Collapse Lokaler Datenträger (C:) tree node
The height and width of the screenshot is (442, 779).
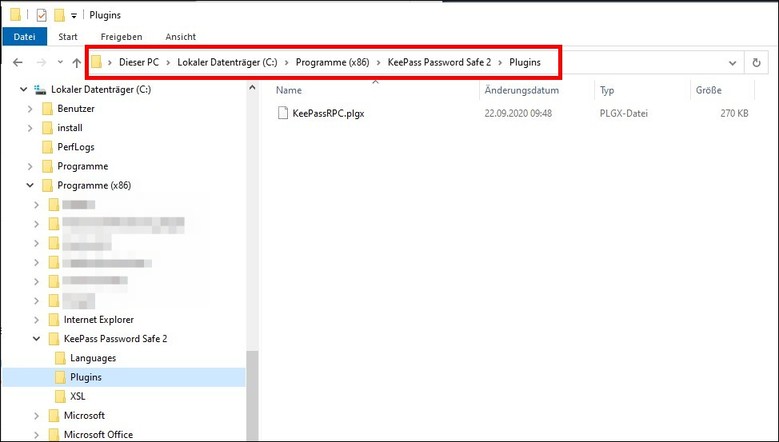click(23, 90)
